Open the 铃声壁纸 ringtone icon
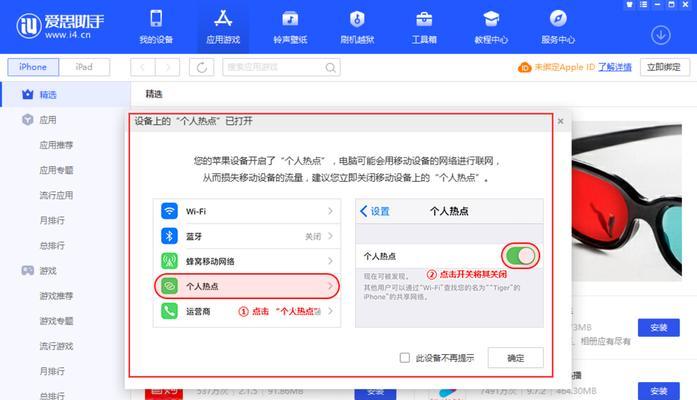697x400 pixels. pos(290,19)
